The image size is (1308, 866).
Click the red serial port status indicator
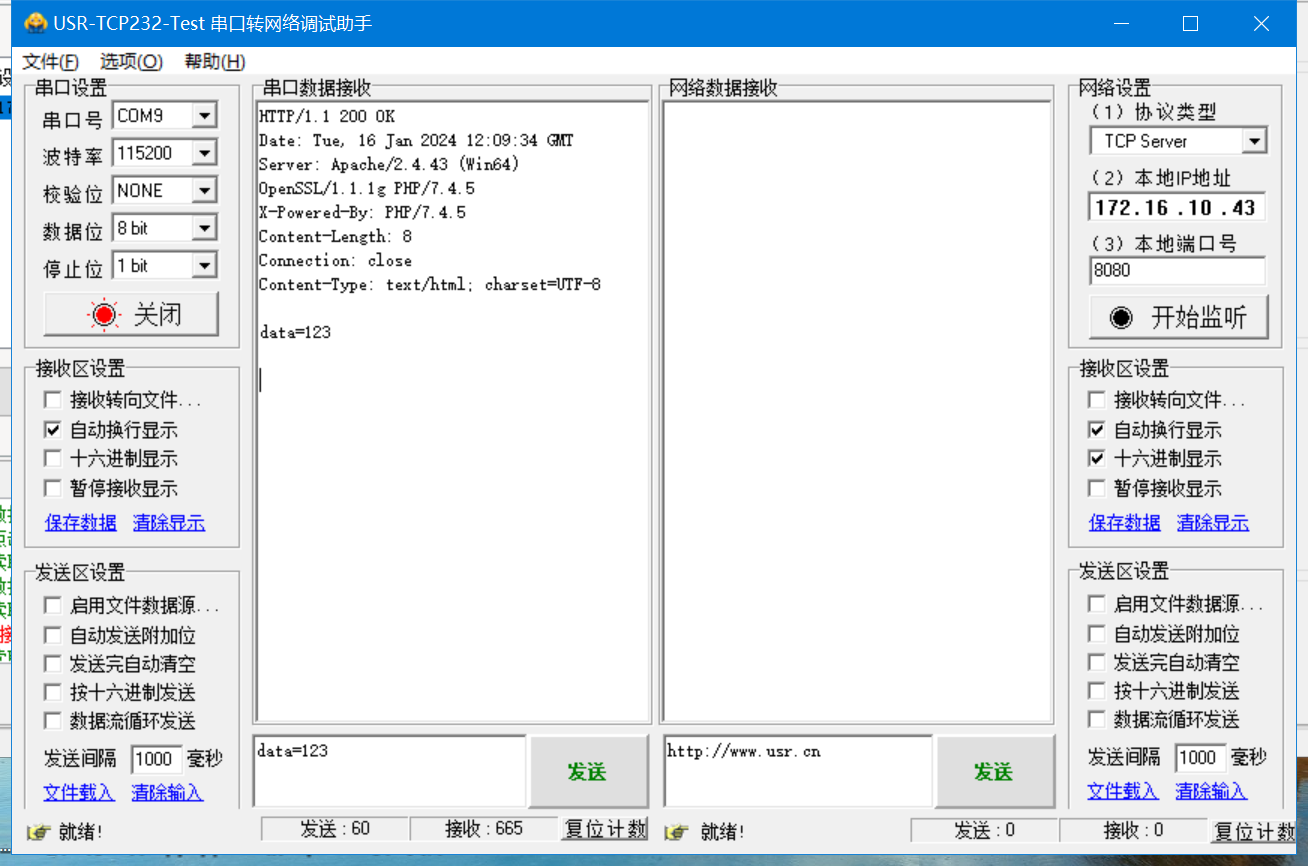click(x=104, y=315)
